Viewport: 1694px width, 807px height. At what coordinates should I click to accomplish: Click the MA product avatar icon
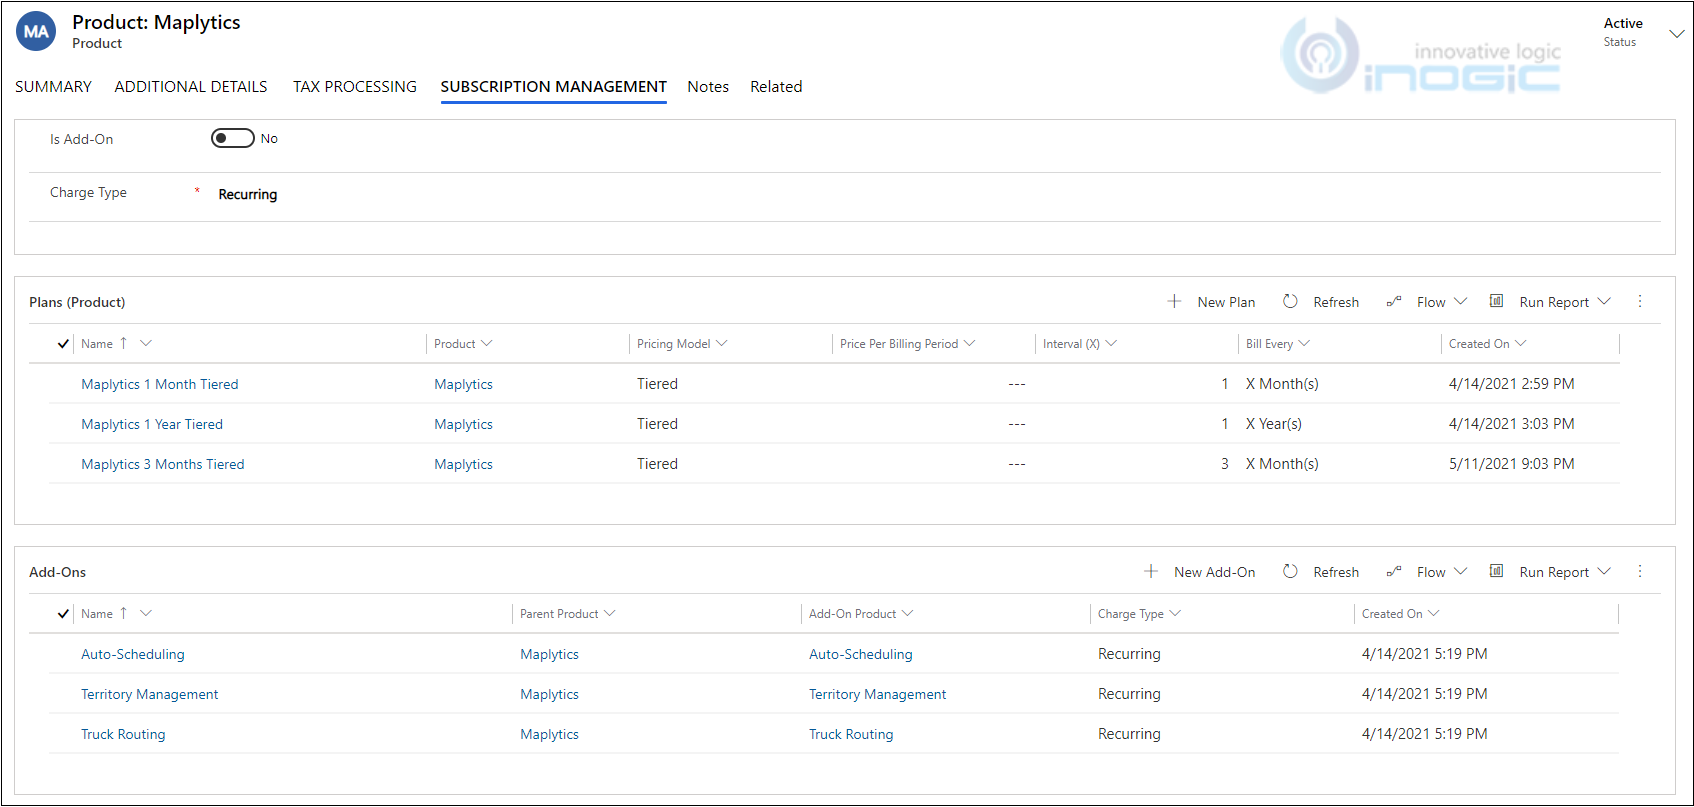[36, 32]
